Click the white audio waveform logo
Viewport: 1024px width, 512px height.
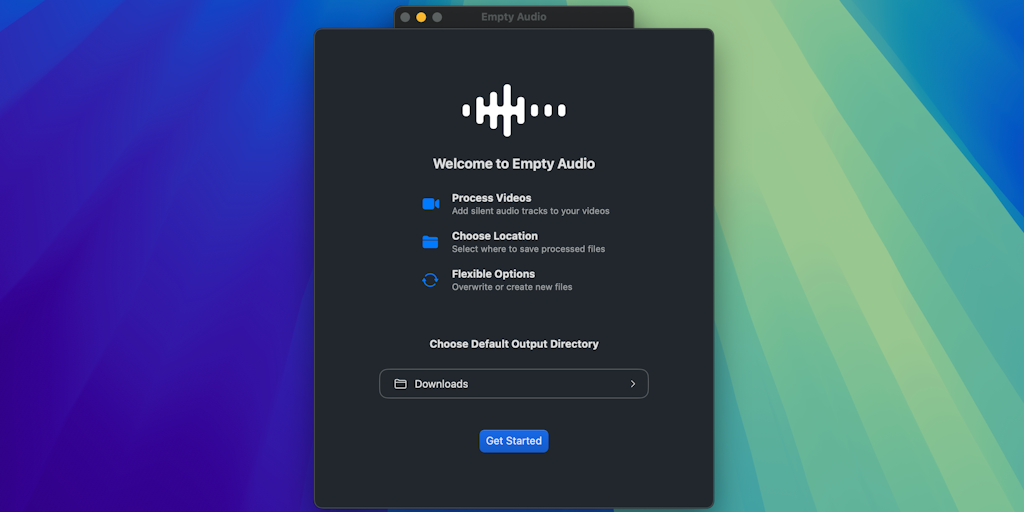coord(513,110)
